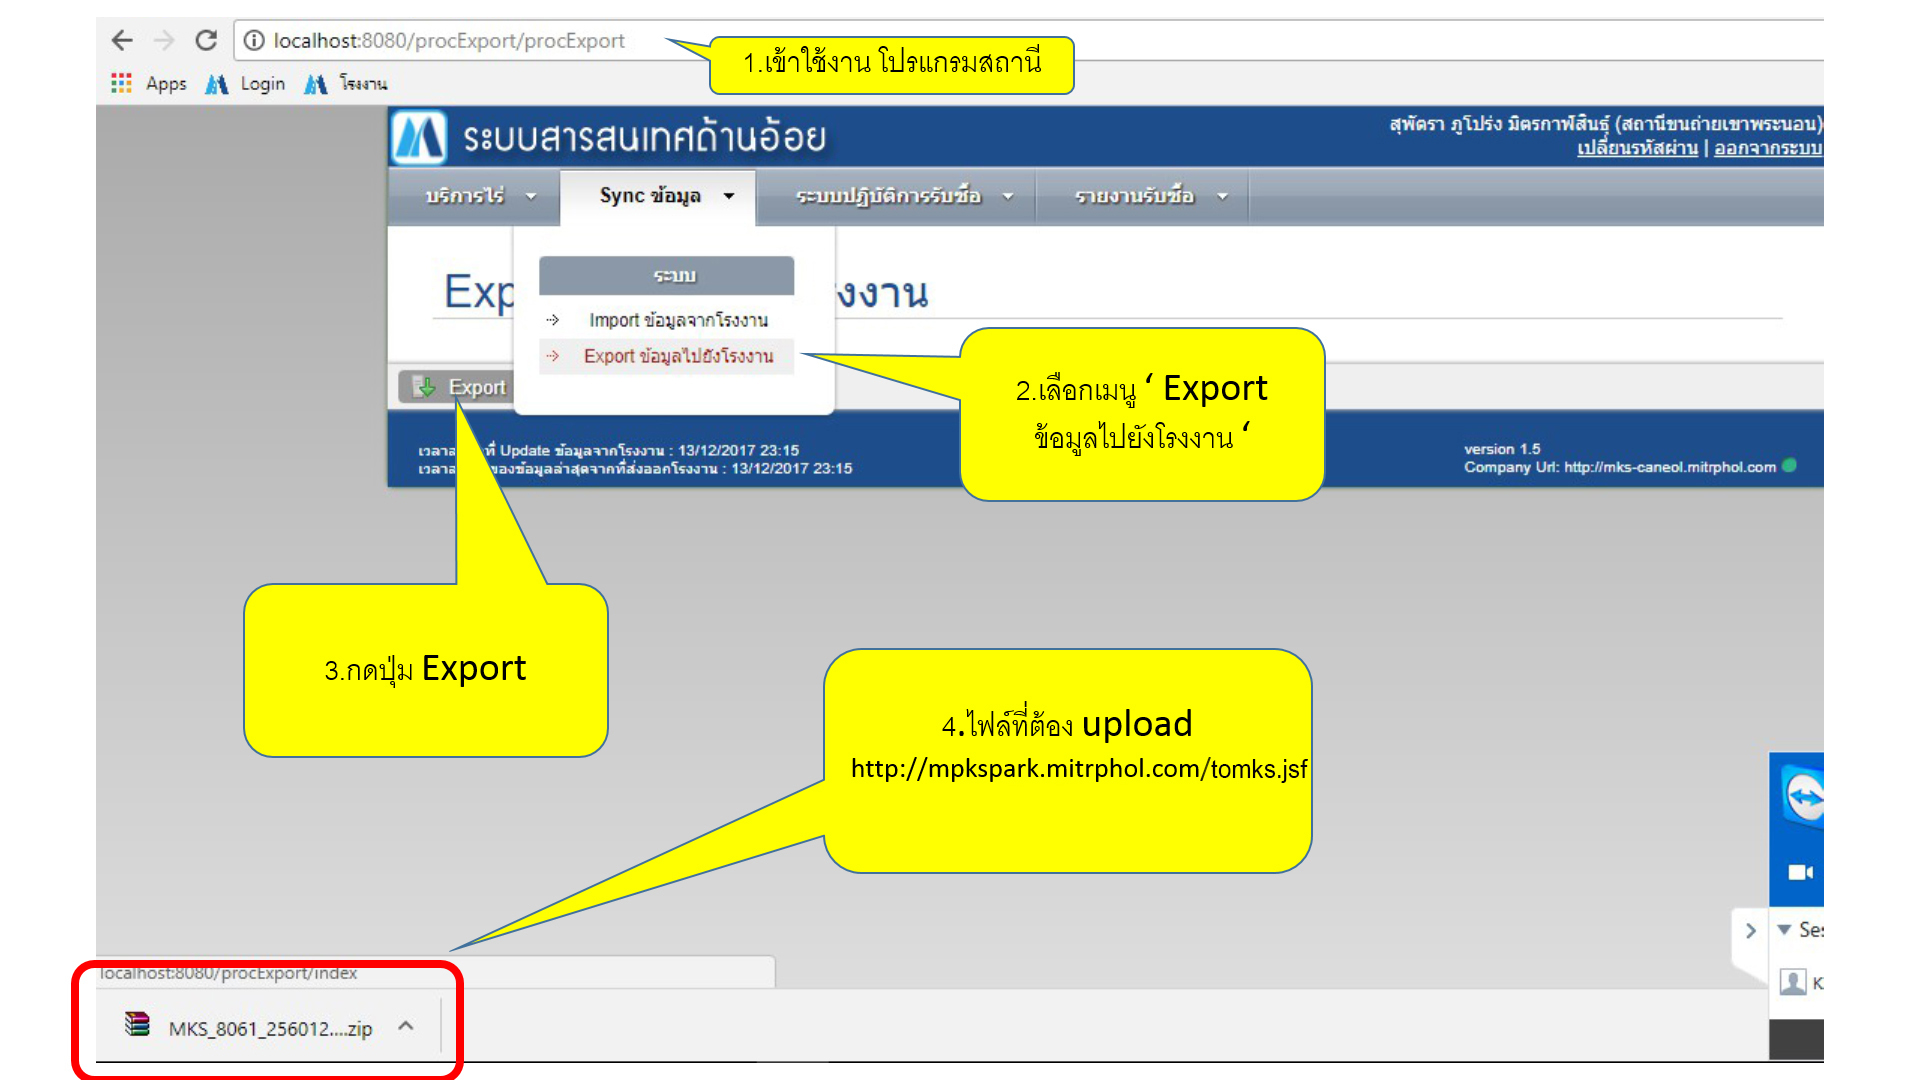The height and width of the screenshot is (1080, 1920).
Task: Click the ออกจากระบบ logout link
Action: click(x=1767, y=148)
